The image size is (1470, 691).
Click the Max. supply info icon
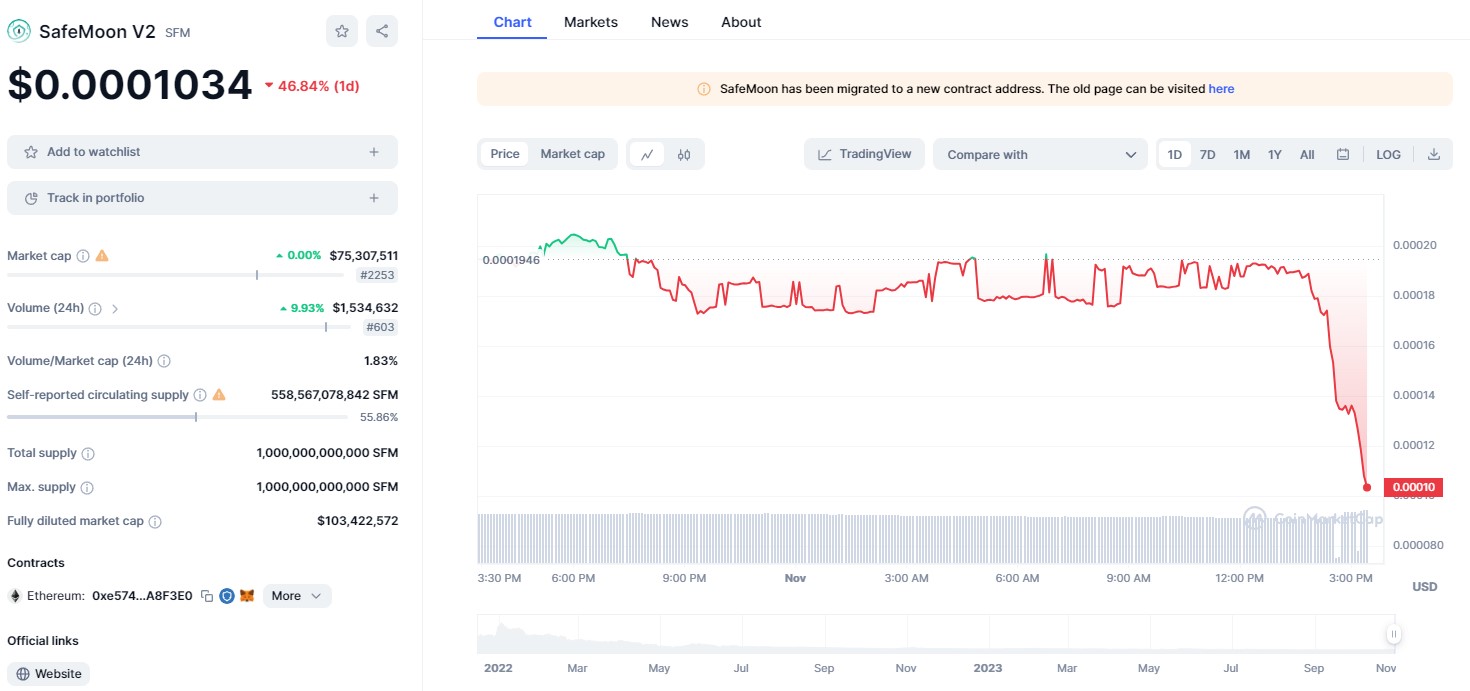(x=87, y=488)
